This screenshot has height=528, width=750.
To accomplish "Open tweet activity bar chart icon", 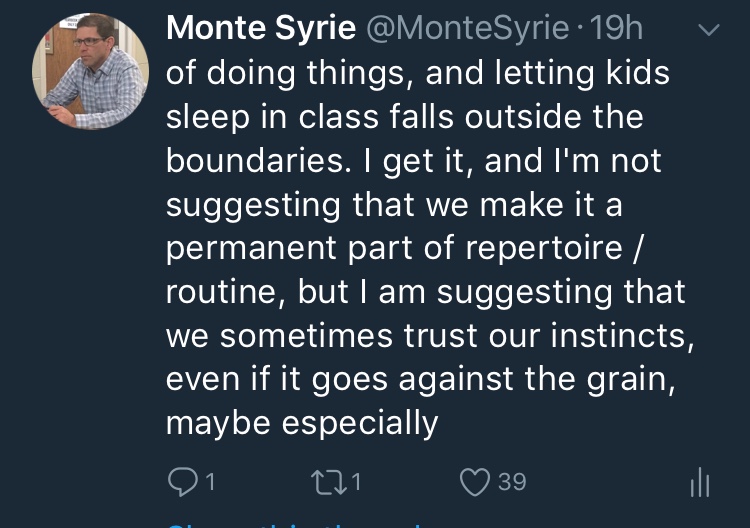I will pyautogui.click(x=700, y=484).
